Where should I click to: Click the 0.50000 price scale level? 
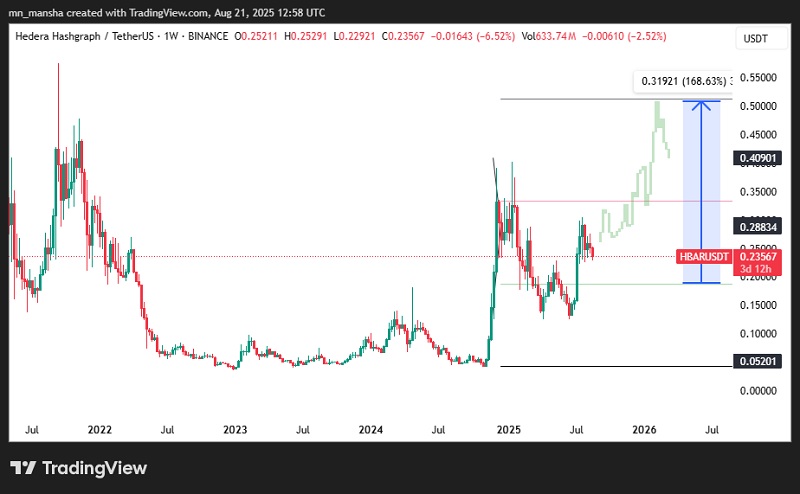(x=758, y=106)
